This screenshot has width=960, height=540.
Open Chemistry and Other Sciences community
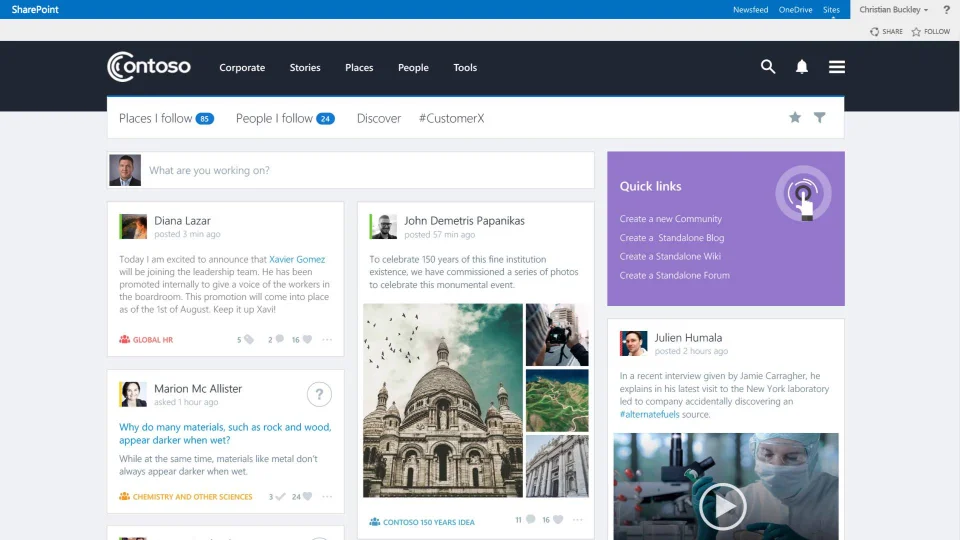tap(186, 497)
